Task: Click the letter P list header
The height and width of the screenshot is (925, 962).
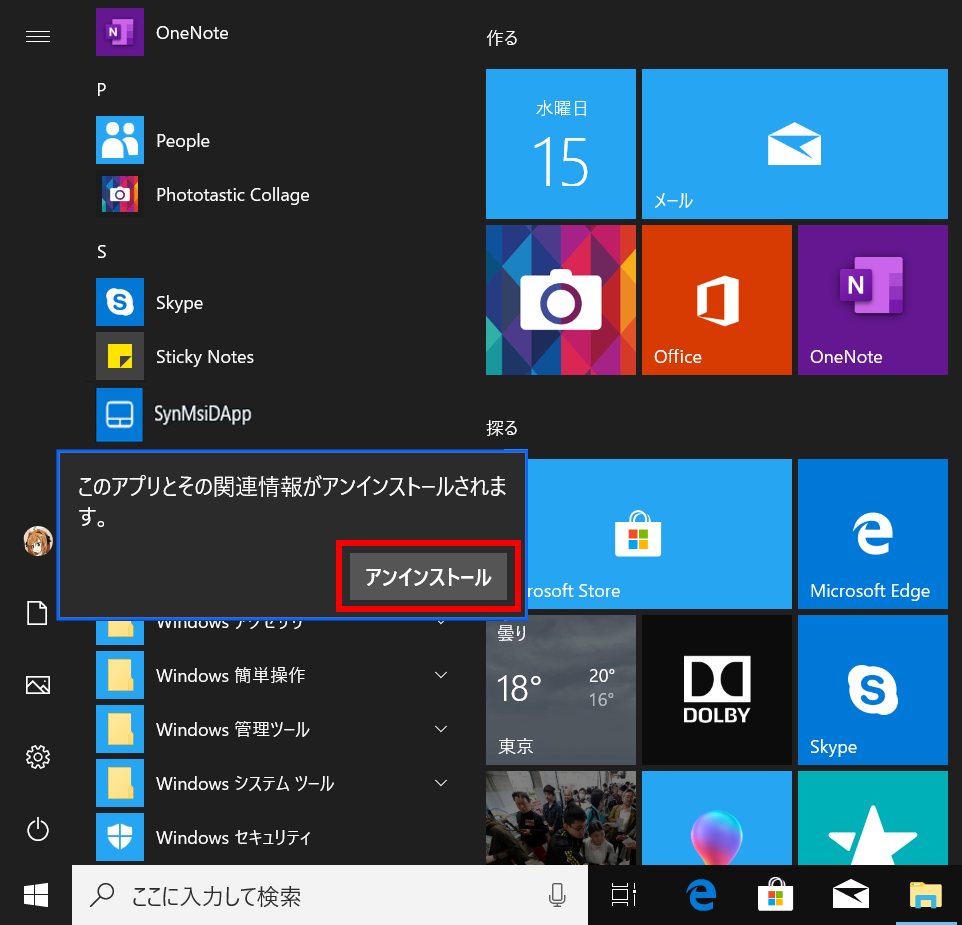Action: [101, 90]
